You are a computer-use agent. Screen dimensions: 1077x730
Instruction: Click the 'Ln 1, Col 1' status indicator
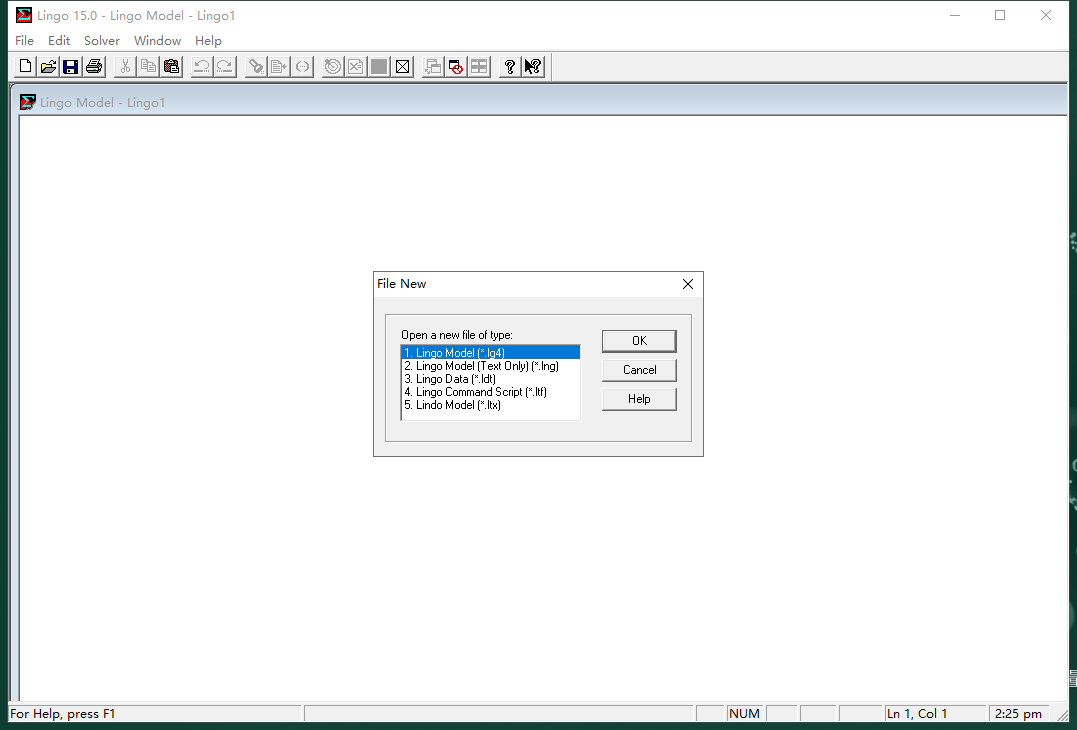tap(934, 714)
